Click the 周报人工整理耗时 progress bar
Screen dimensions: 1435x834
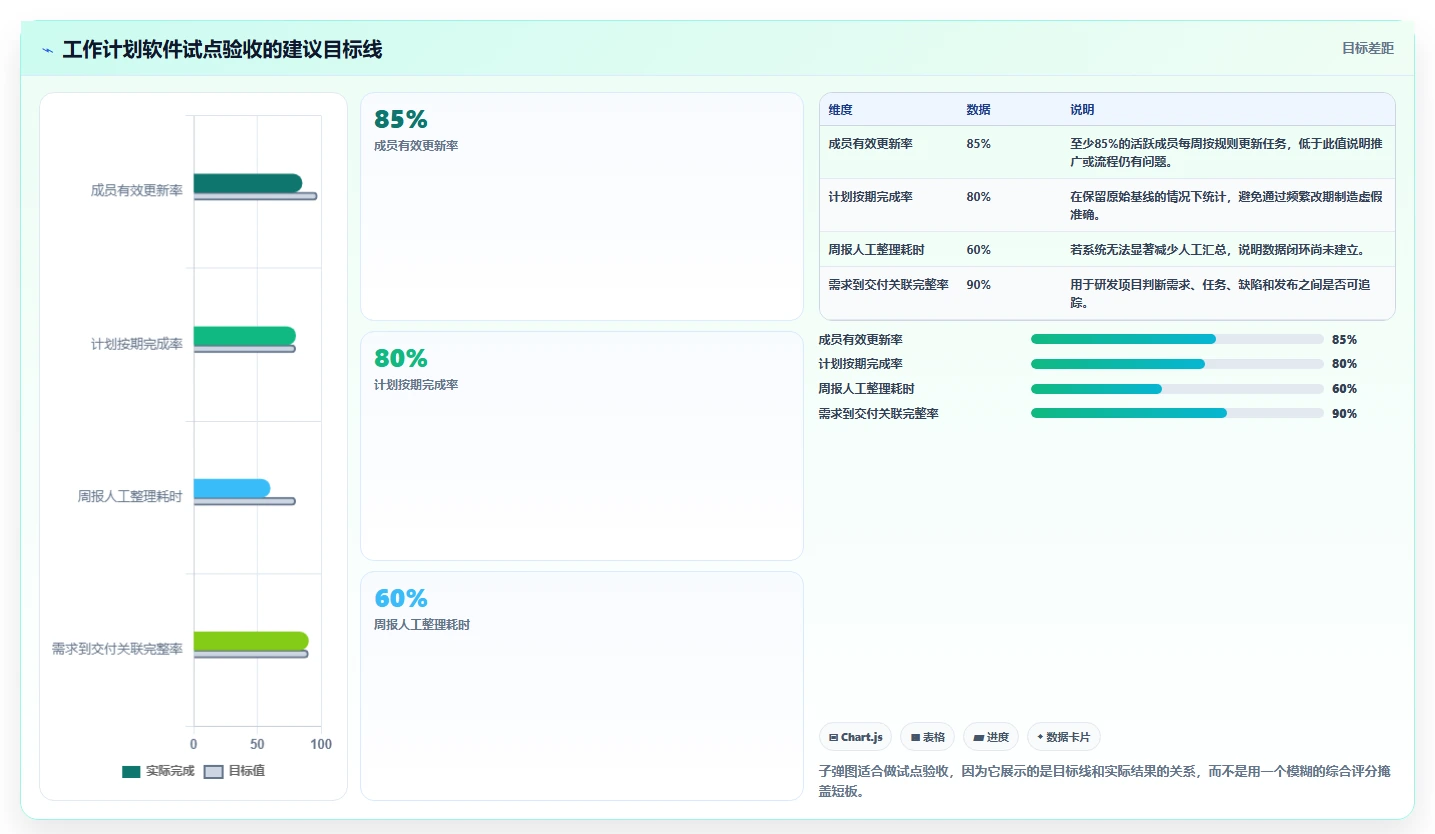(1177, 389)
